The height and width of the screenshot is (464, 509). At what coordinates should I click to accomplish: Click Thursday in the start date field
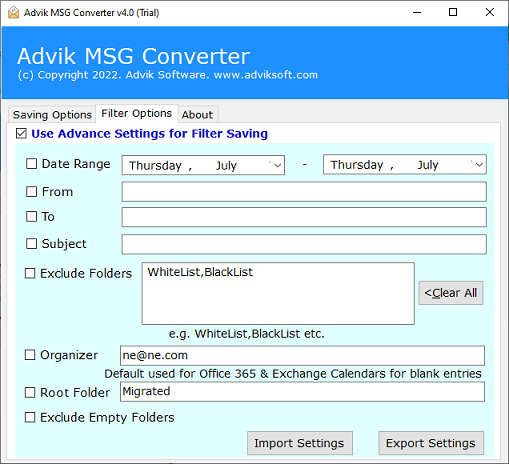(155, 166)
